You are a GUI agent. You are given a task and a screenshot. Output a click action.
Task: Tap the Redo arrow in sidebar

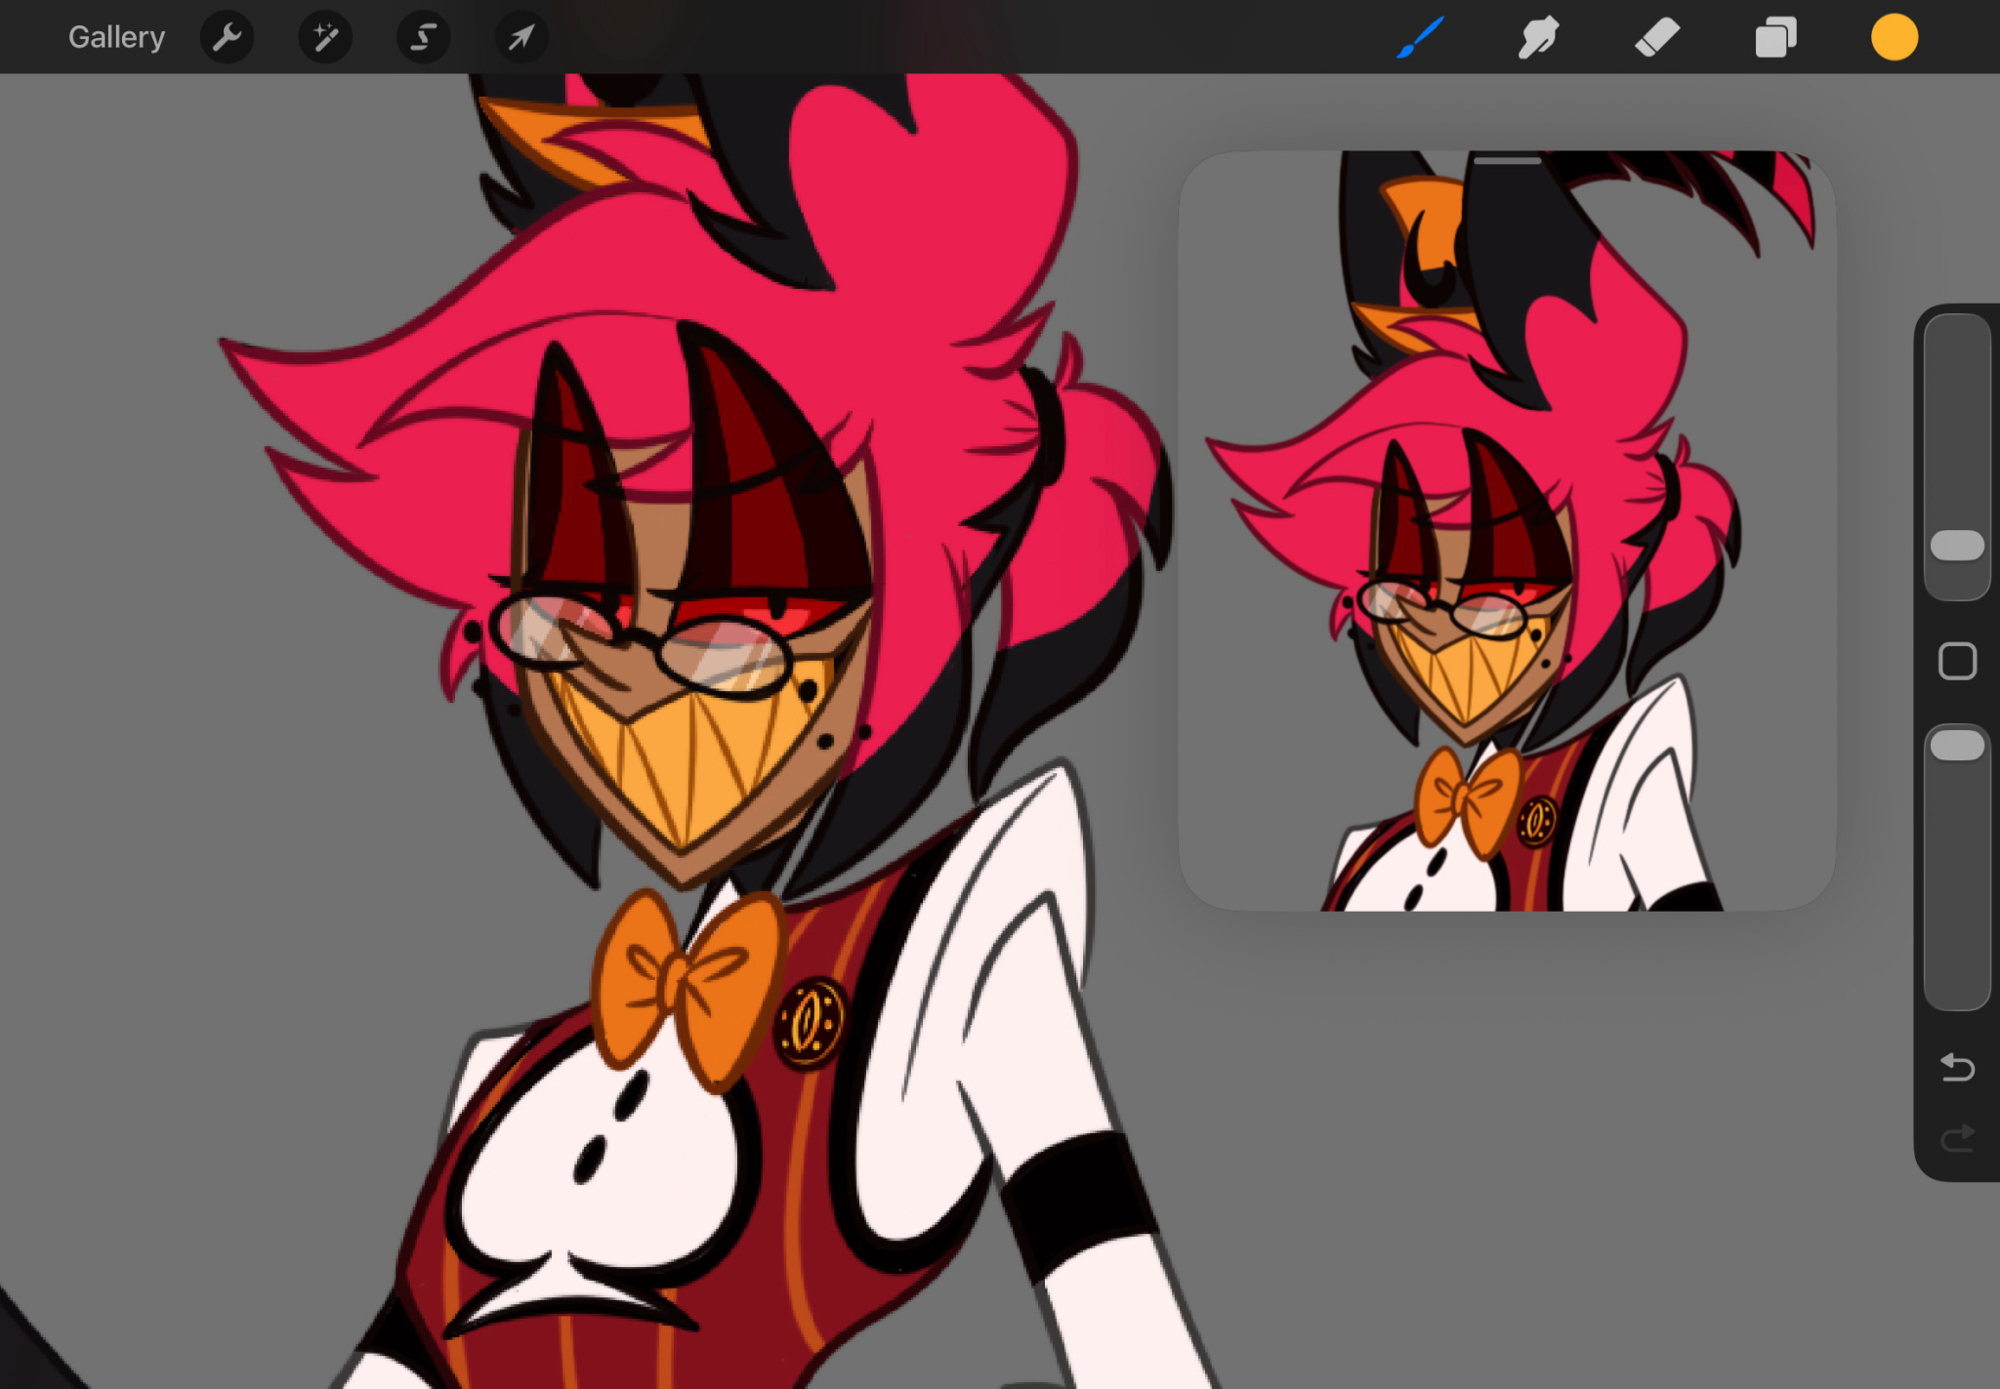pos(1957,1138)
